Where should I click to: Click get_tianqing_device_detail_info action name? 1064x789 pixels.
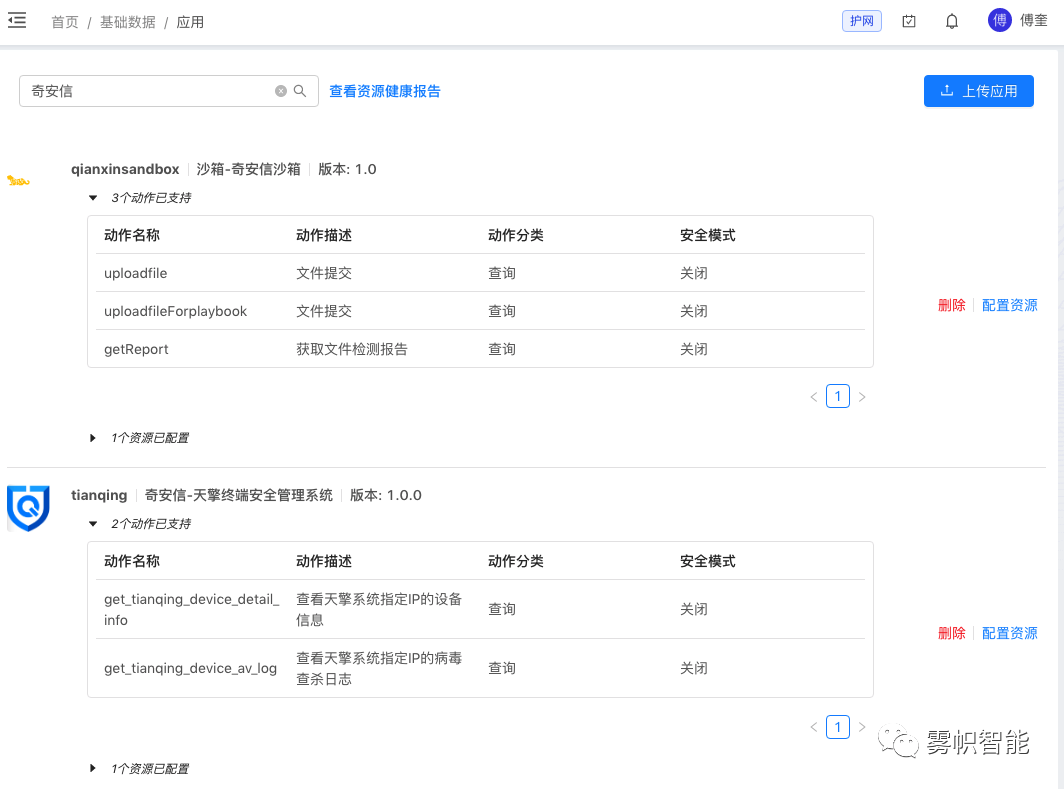(191, 609)
